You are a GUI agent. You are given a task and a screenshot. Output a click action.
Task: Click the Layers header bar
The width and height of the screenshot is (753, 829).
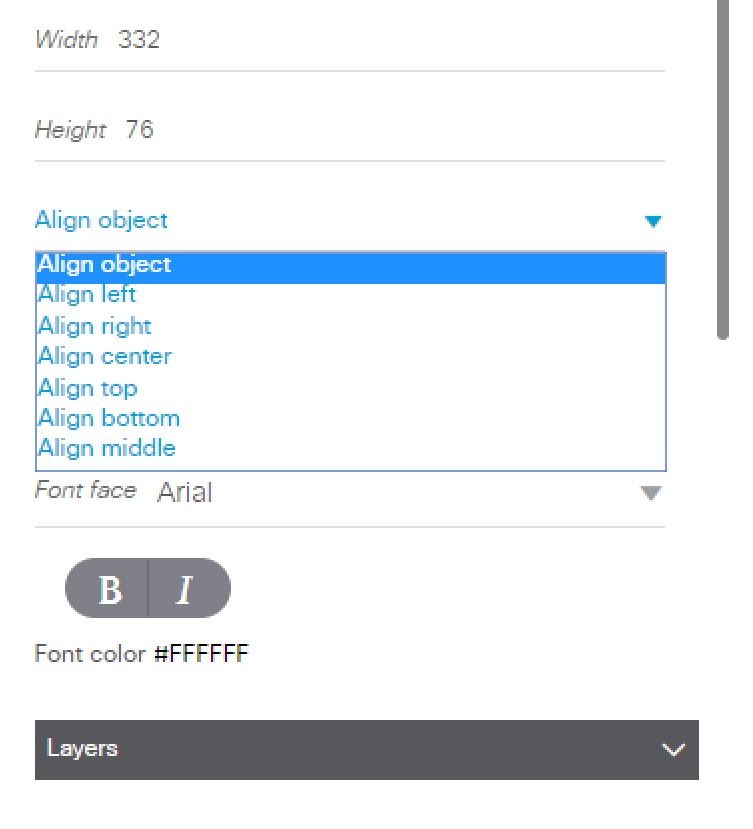[300, 747]
